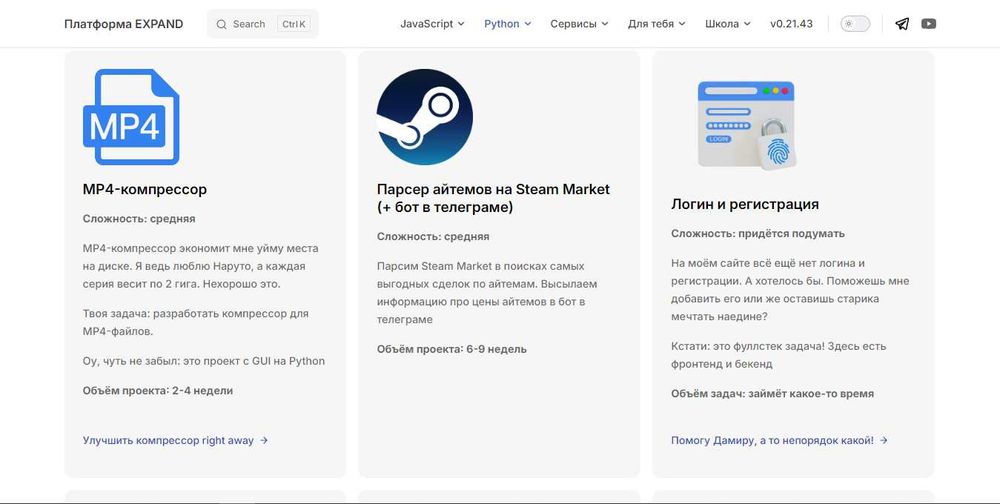
Task: Expand the Python dropdown menu
Action: (508, 24)
